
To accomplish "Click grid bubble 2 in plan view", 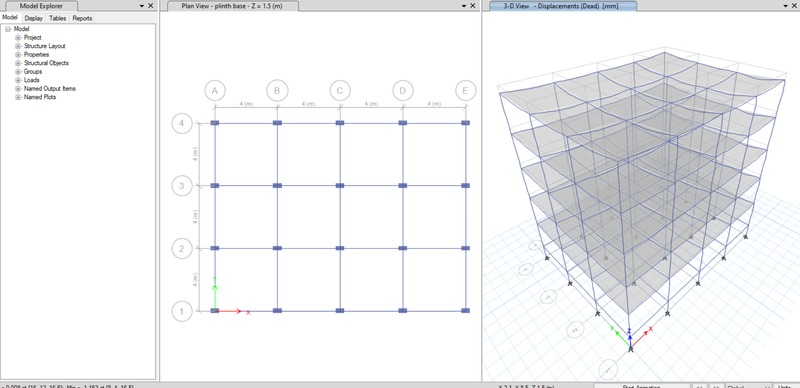I will click(x=182, y=249).
